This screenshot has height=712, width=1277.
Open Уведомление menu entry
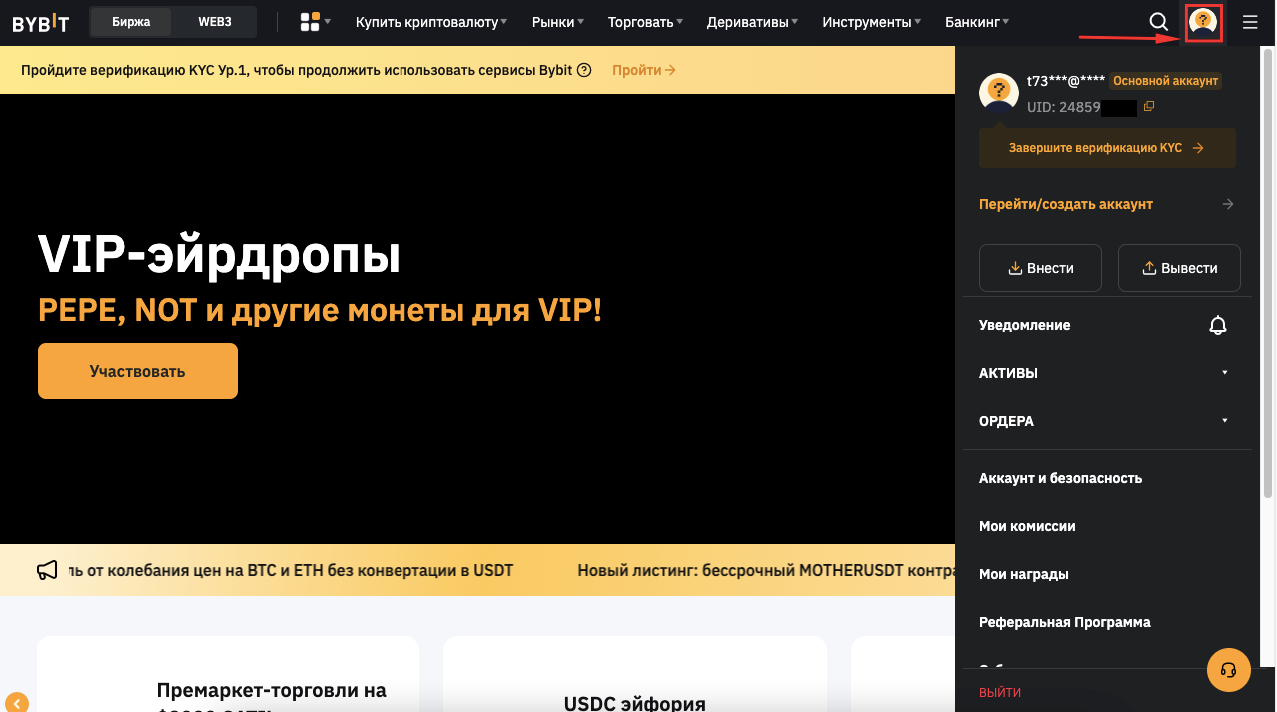[x=1024, y=325]
